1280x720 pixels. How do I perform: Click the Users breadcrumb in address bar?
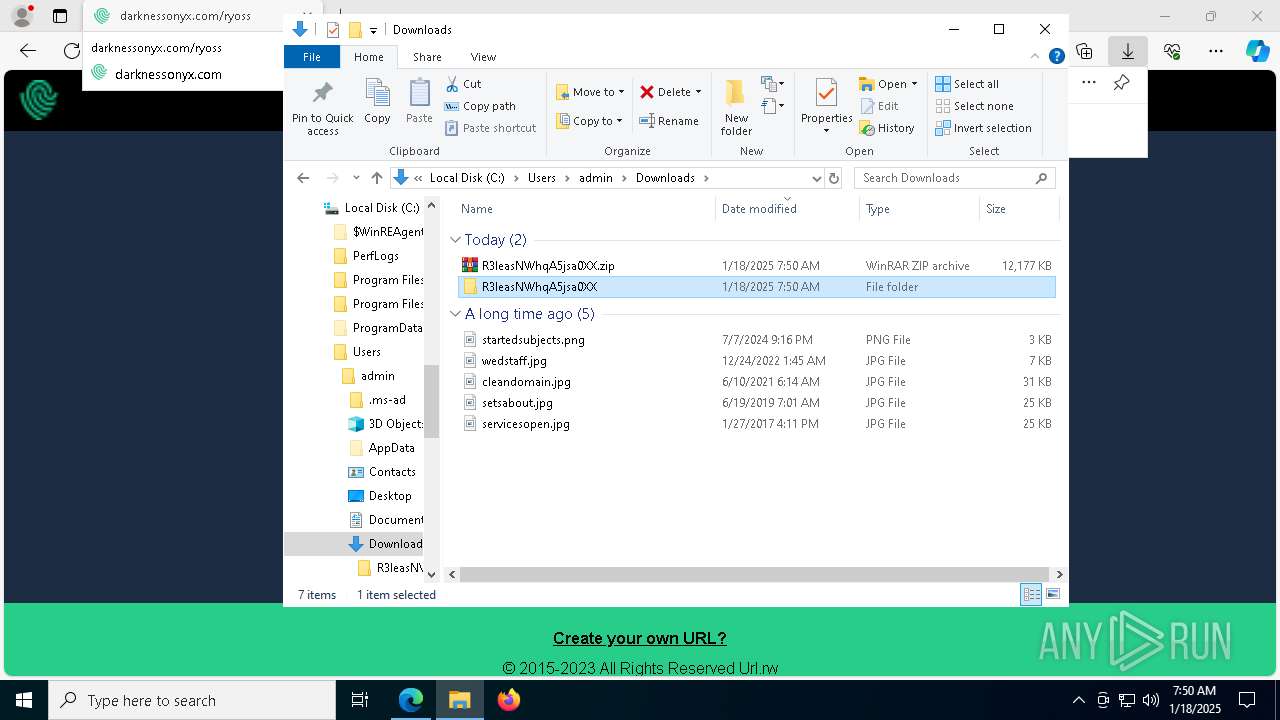(542, 178)
